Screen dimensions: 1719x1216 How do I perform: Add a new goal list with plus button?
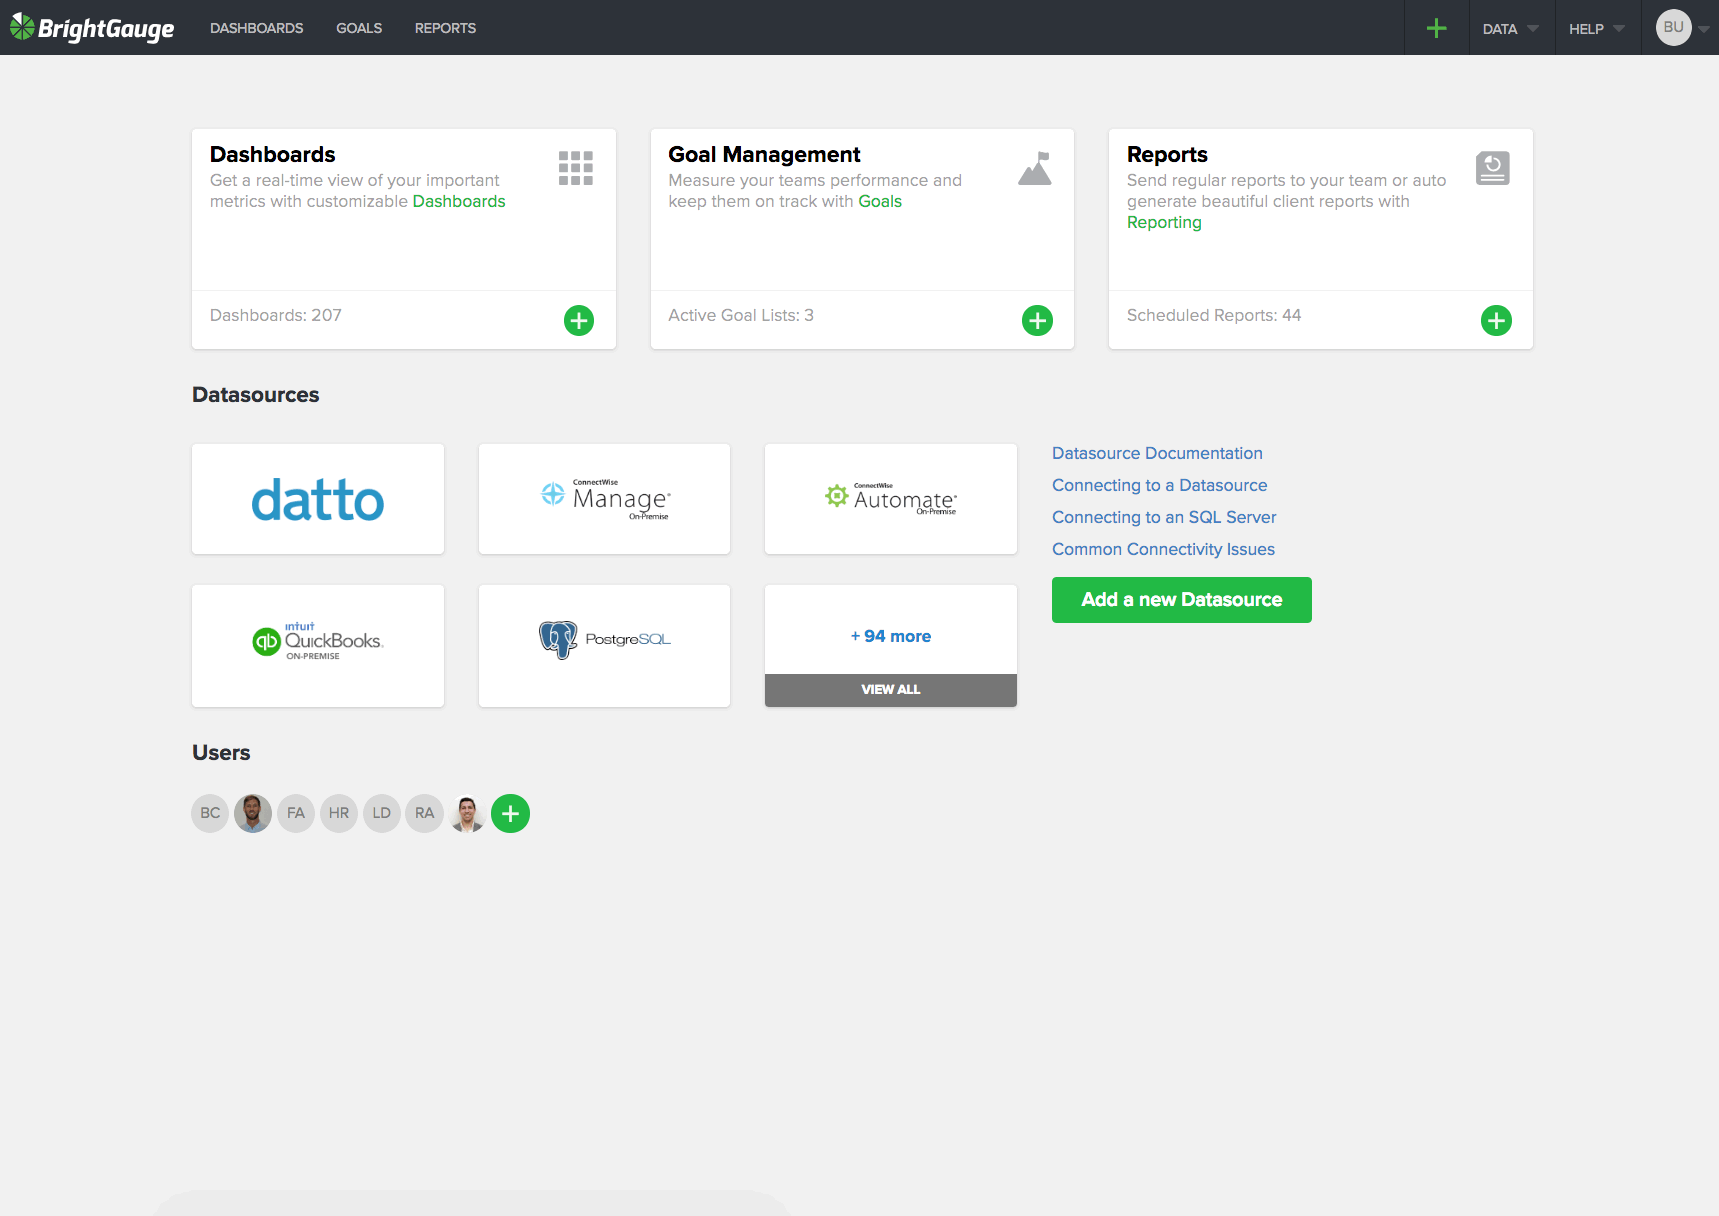click(x=1037, y=321)
